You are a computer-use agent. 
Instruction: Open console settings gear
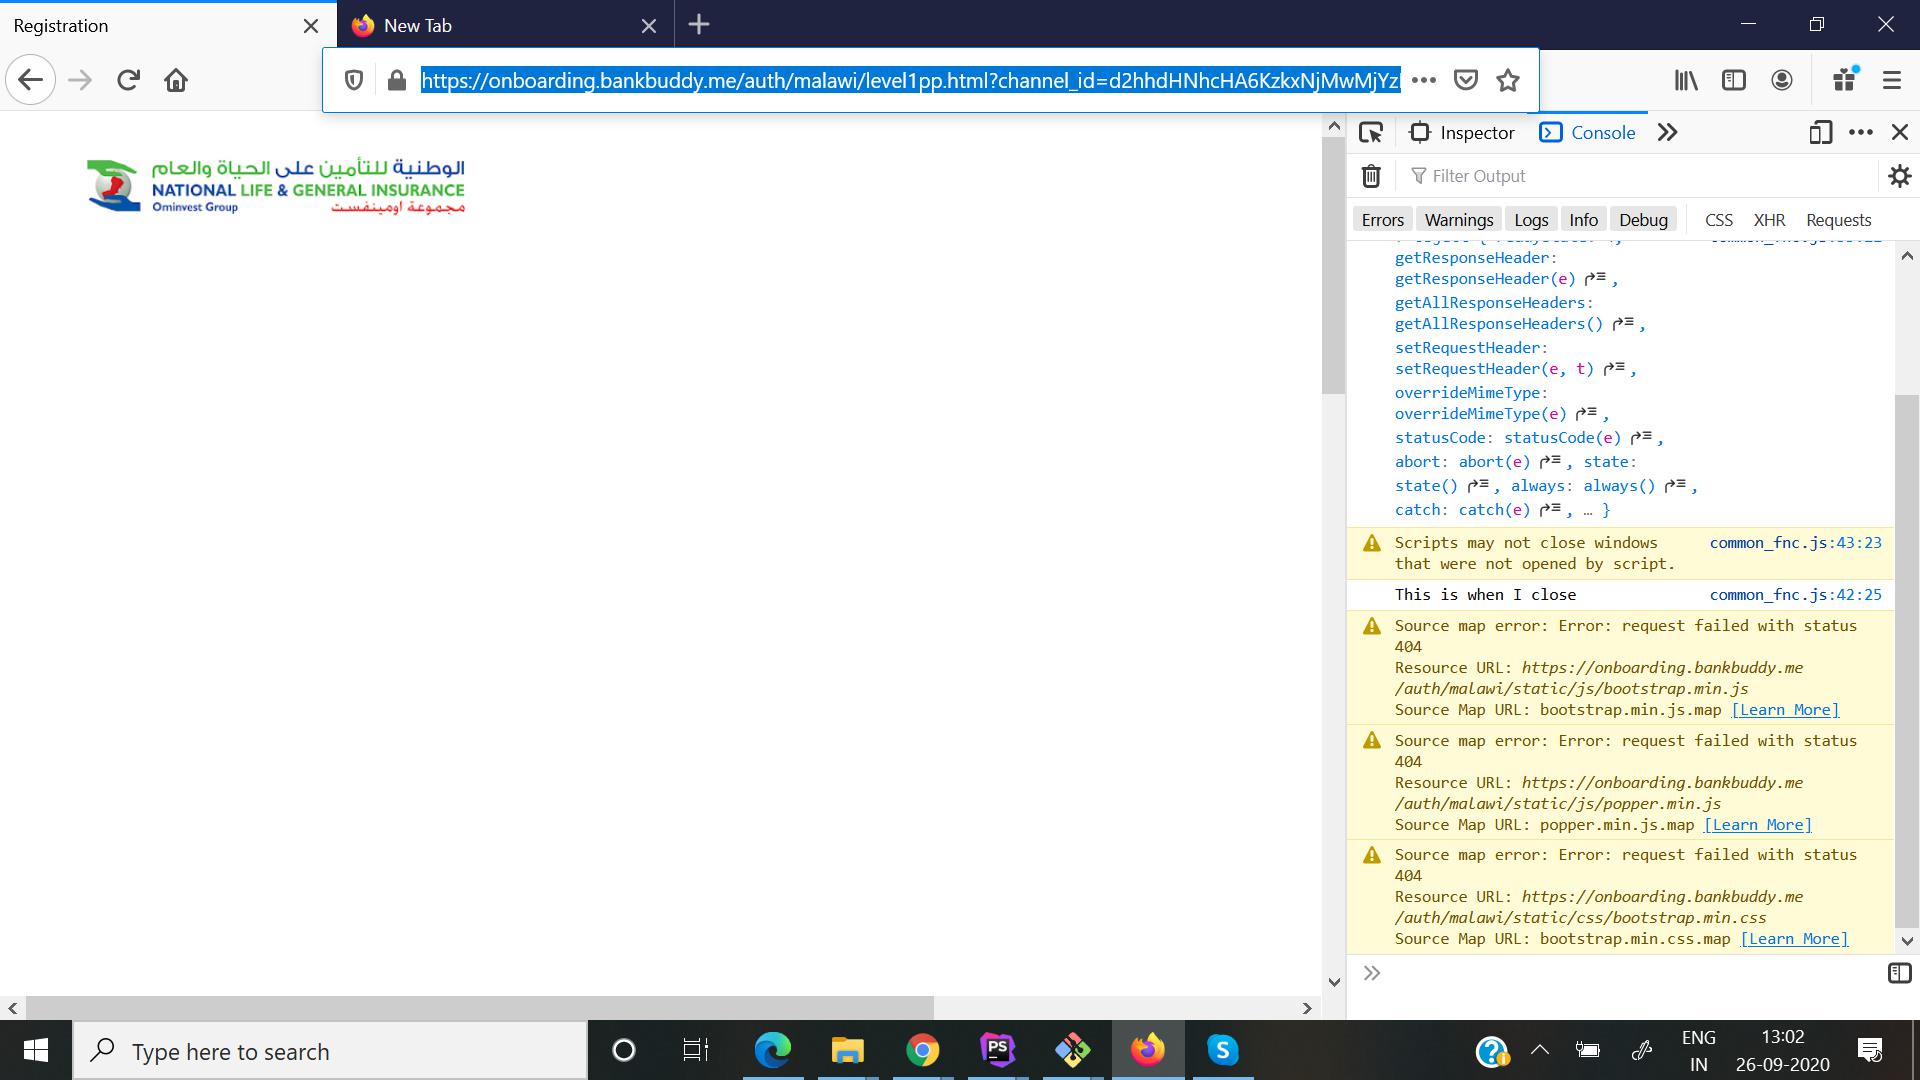tap(1900, 176)
